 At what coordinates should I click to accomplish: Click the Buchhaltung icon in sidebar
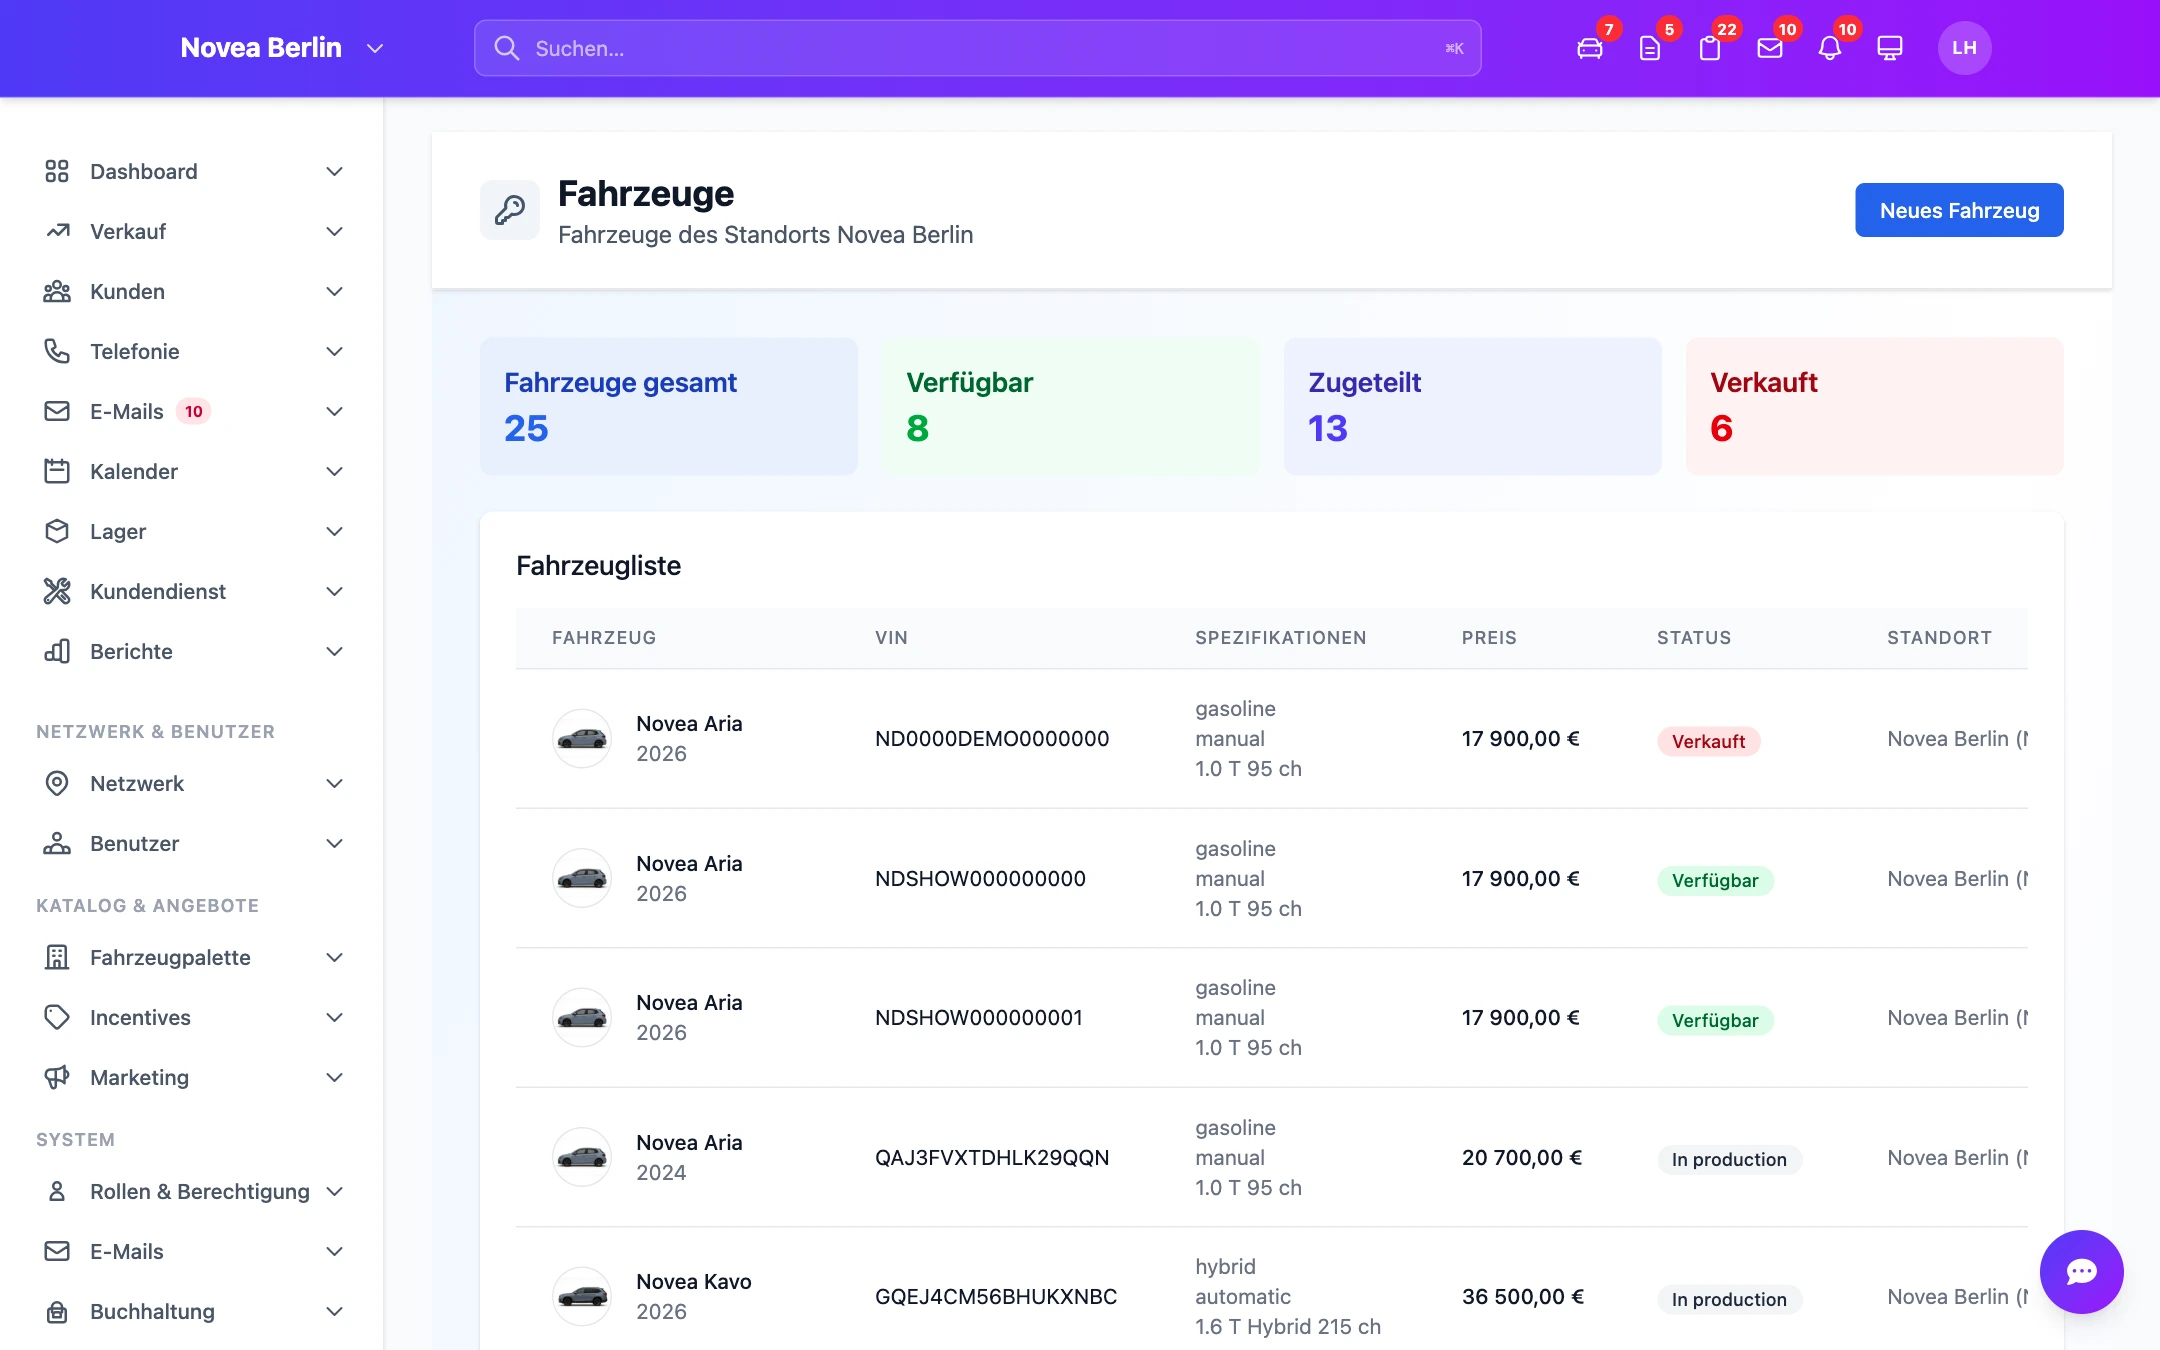tap(57, 1311)
